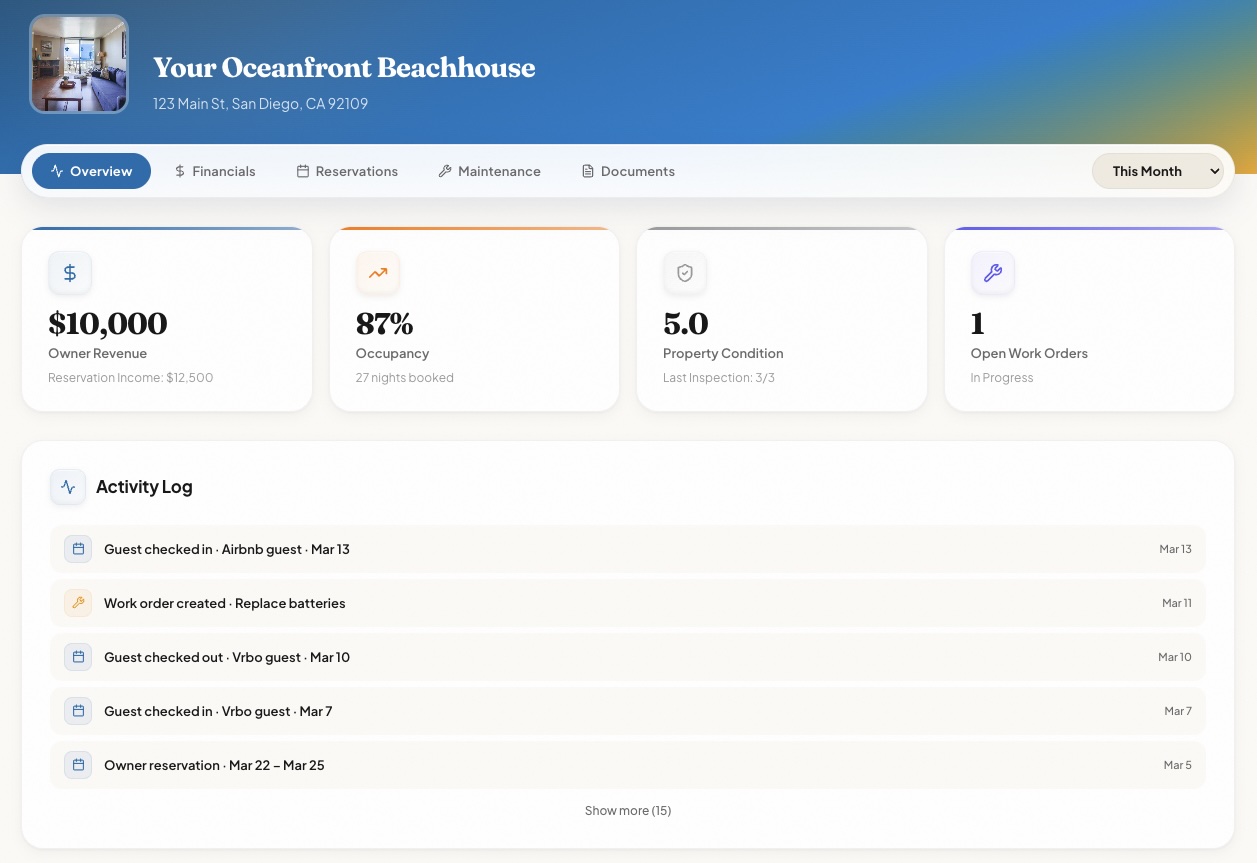1257x863 pixels.
Task: Click the wrench icon on Open Work Orders card
Action: pos(993,272)
